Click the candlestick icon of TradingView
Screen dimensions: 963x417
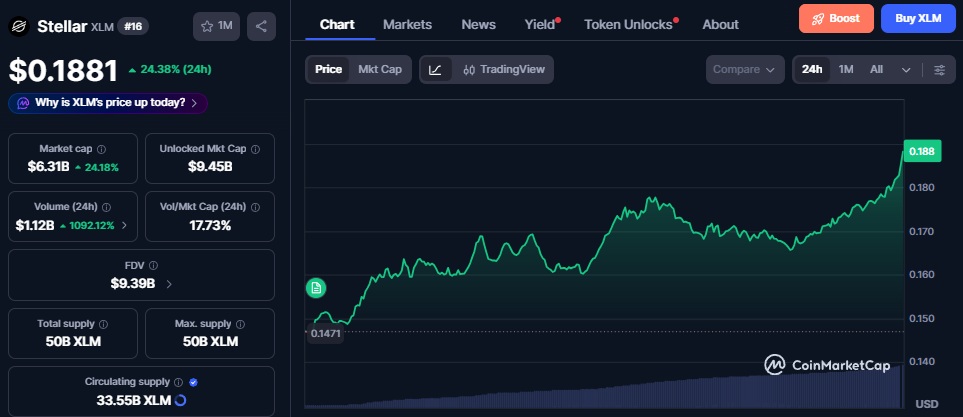(x=469, y=69)
